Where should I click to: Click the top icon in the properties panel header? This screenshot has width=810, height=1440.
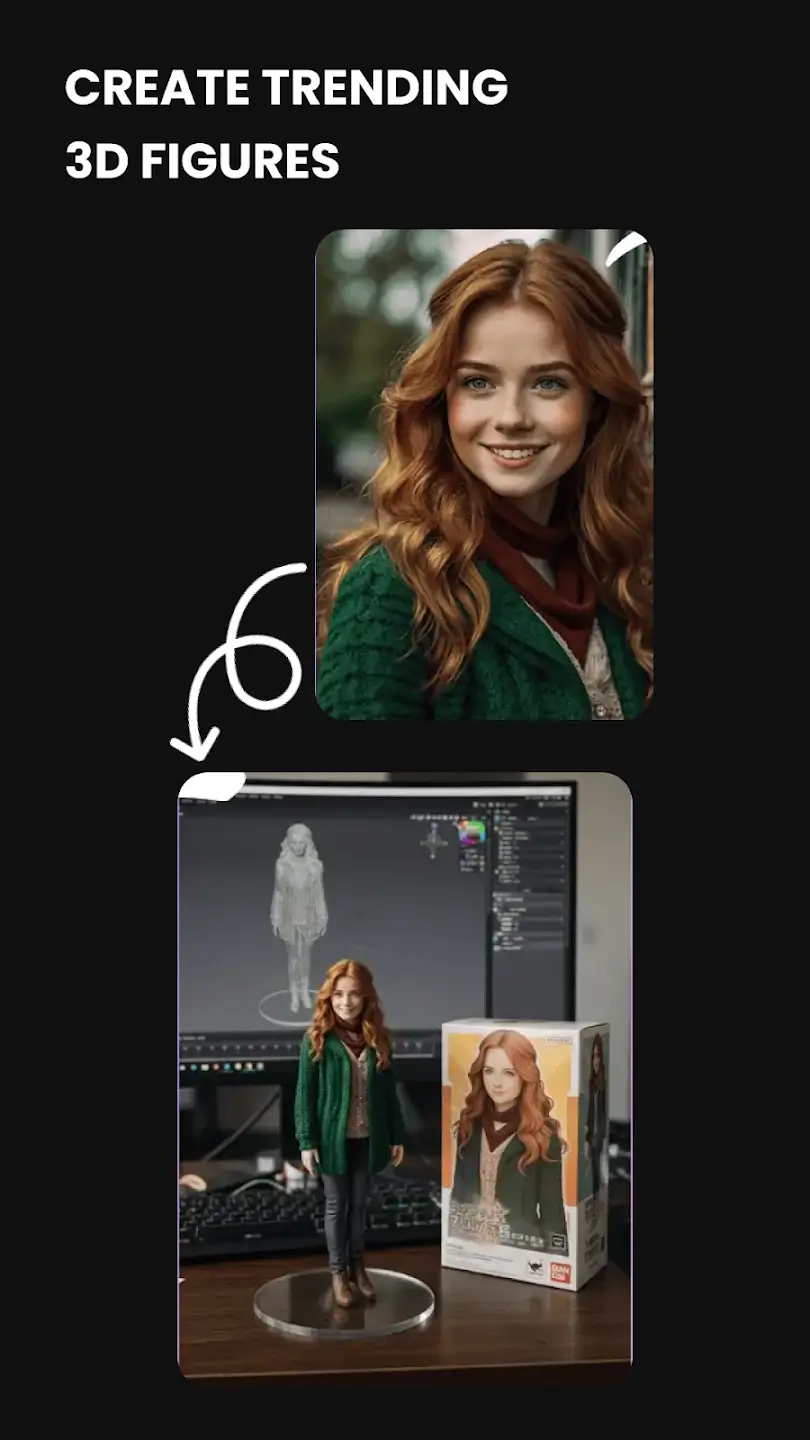coord(498,805)
